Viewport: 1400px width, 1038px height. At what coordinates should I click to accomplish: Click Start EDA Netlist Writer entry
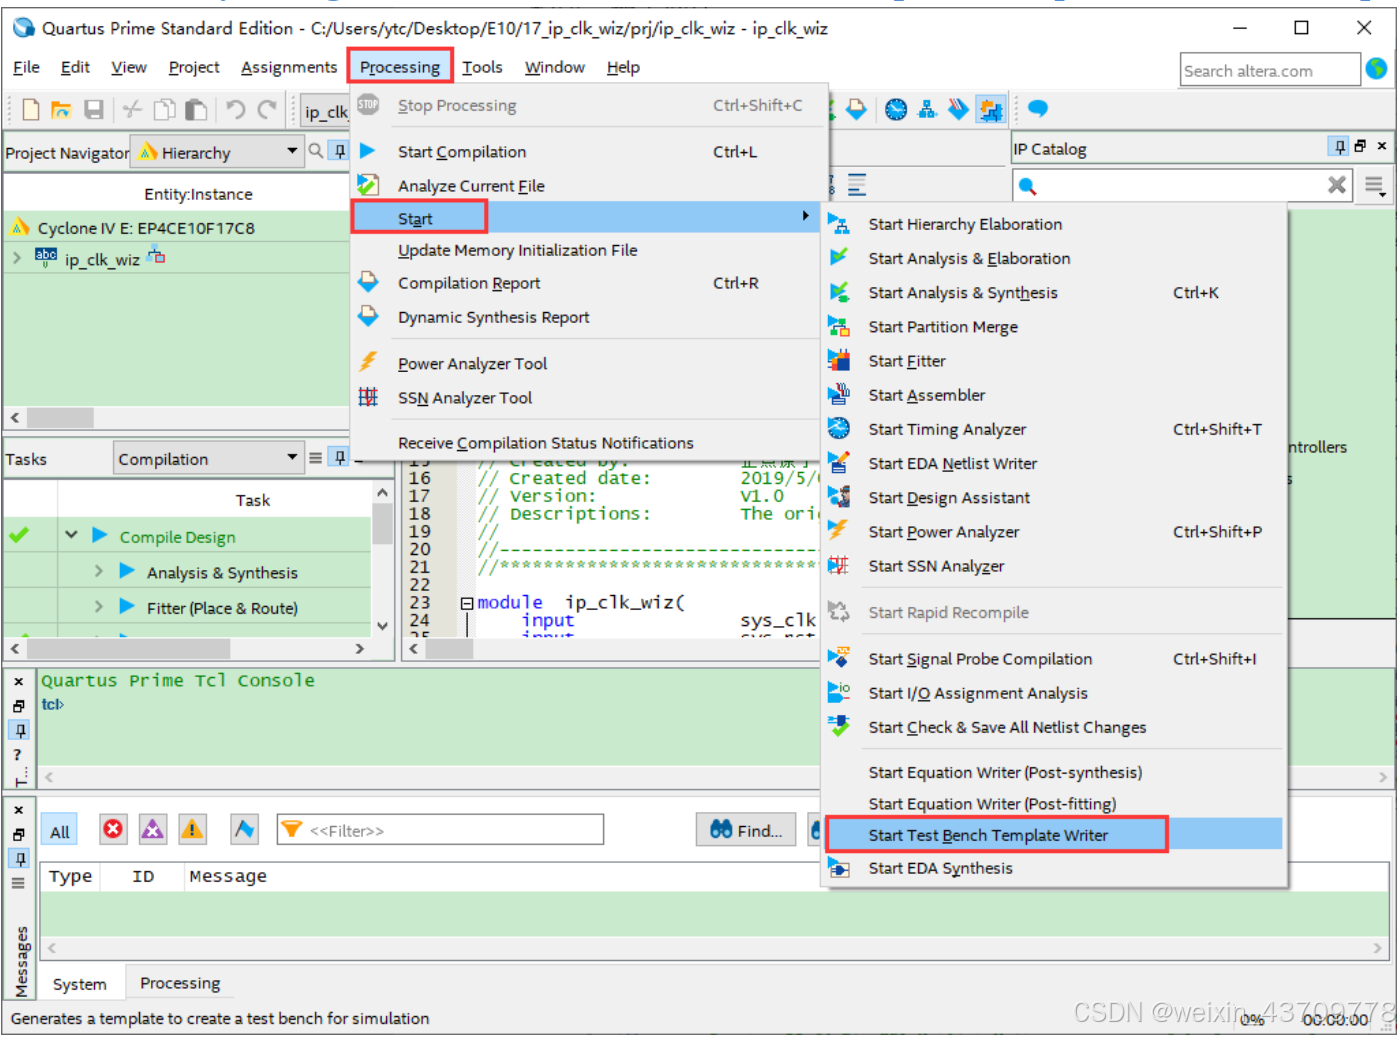(x=952, y=464)
